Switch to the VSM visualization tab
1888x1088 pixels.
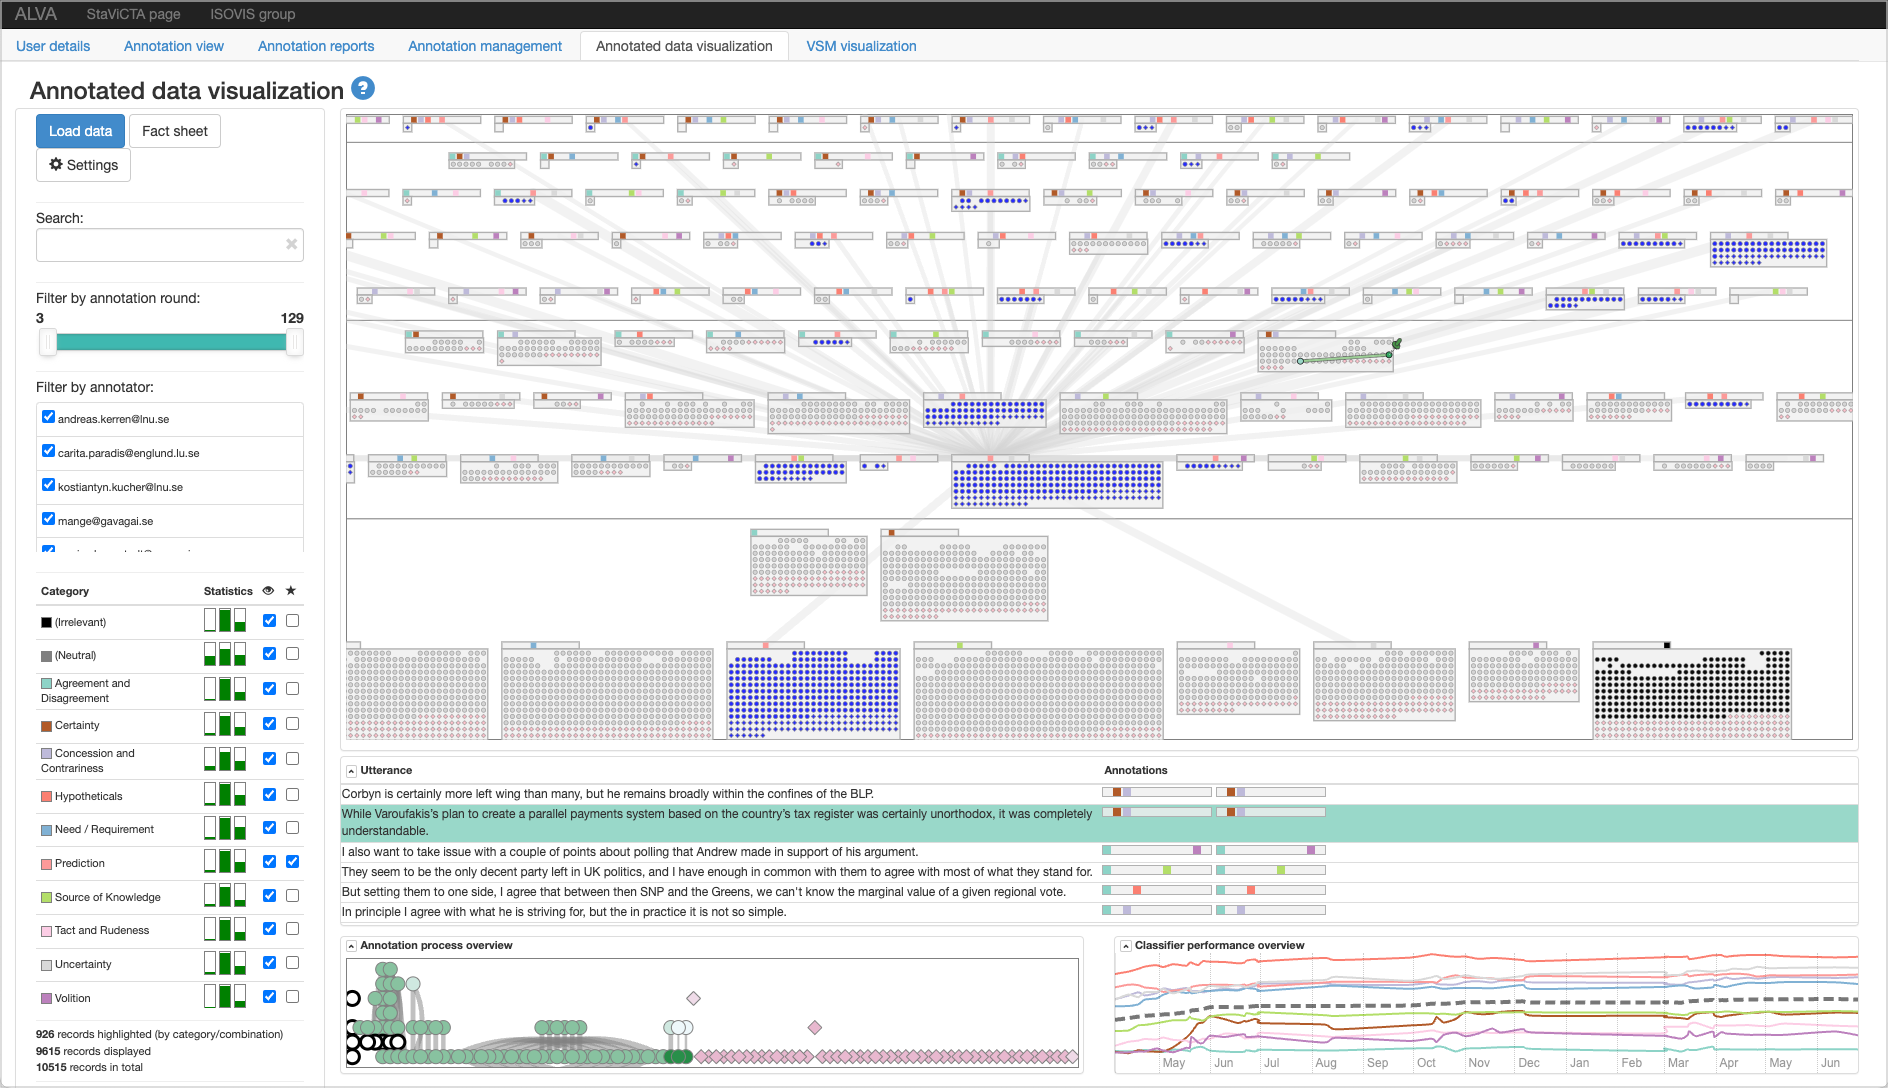[x=861, y=46]
